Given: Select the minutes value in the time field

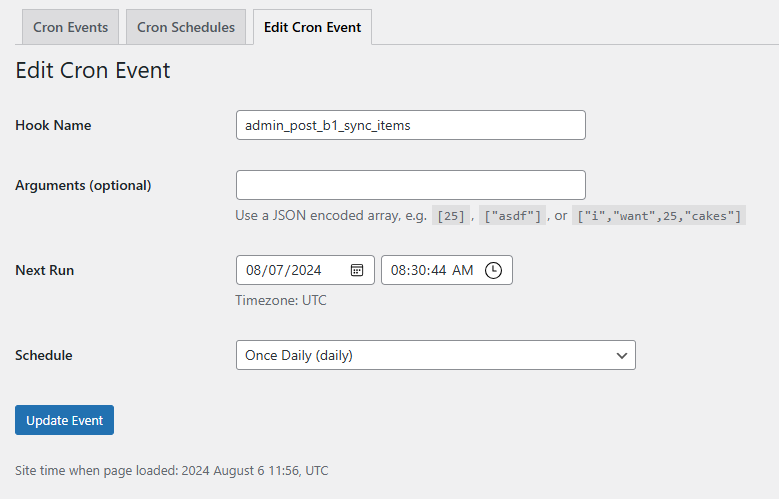Looking at the screenshot, I should (x=420, y=270).
